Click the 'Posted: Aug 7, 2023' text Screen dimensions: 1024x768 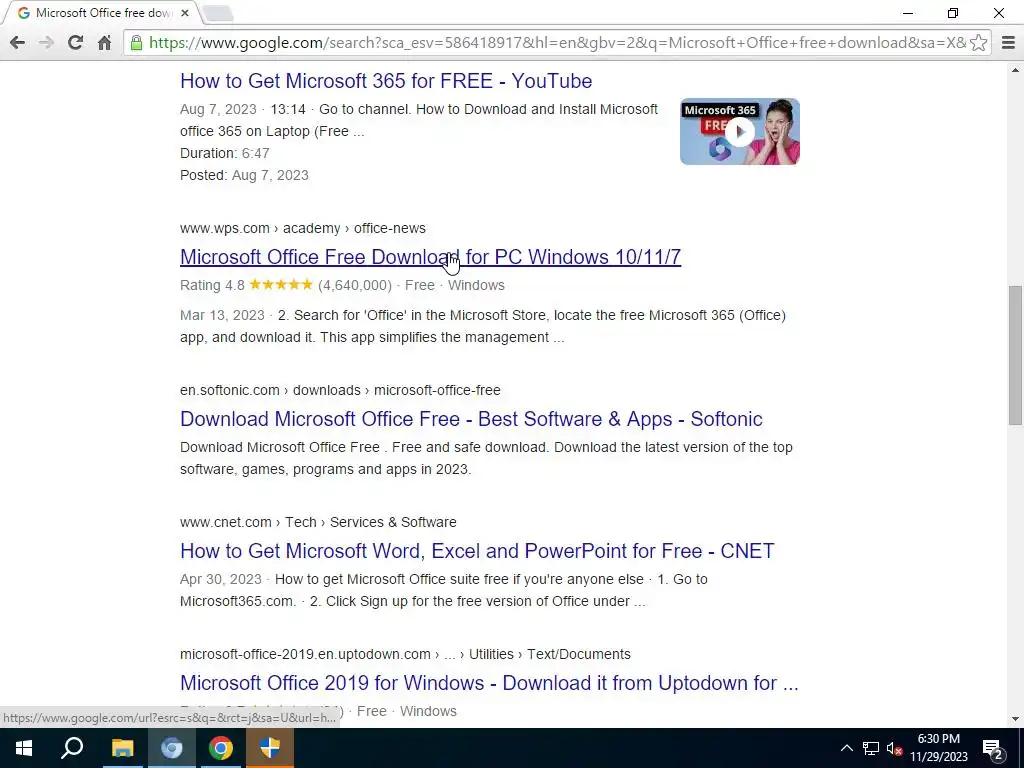click(244, 175)
